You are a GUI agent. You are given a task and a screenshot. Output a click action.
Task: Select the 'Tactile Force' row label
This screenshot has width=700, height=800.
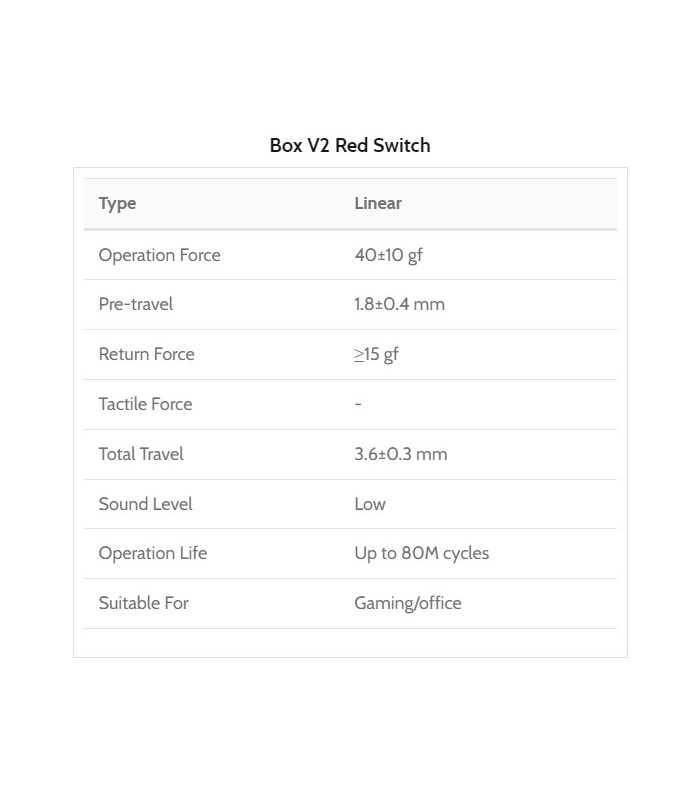point(145,404)
